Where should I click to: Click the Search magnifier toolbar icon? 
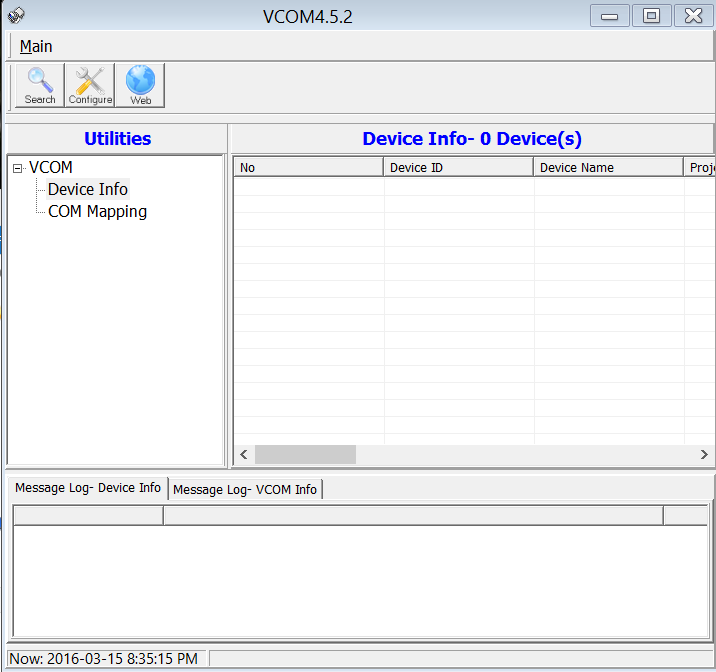(40, 85)
